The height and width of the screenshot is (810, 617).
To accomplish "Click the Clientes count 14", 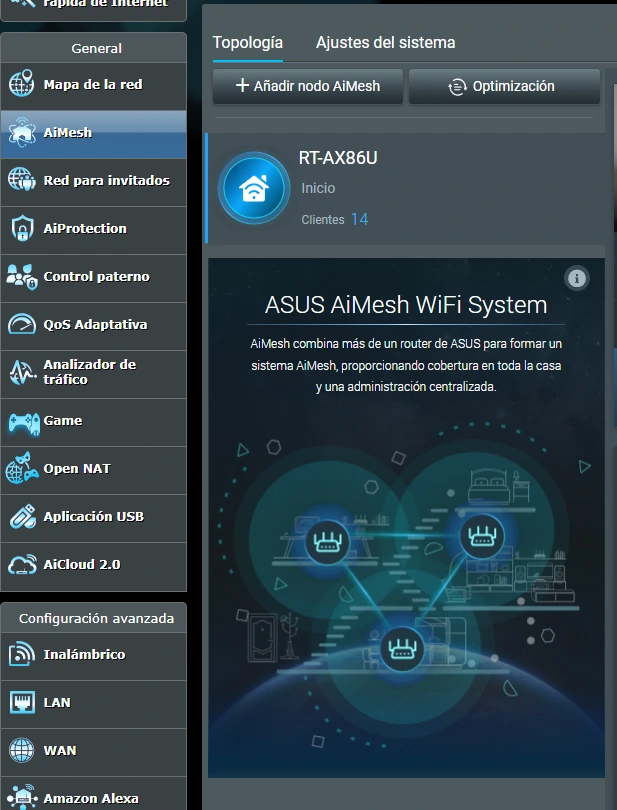I will (360, 219).
